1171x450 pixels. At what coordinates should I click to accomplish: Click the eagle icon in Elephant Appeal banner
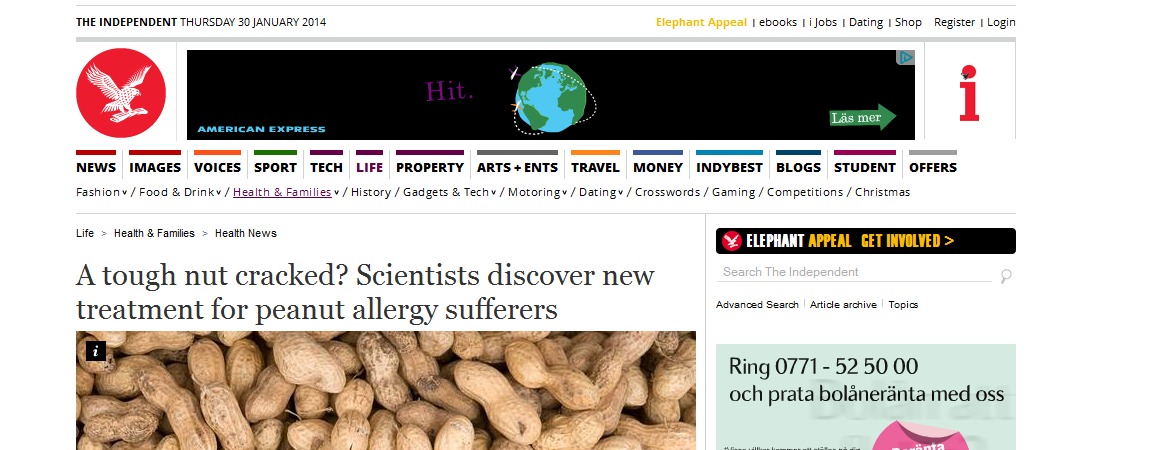coord(732,240)
